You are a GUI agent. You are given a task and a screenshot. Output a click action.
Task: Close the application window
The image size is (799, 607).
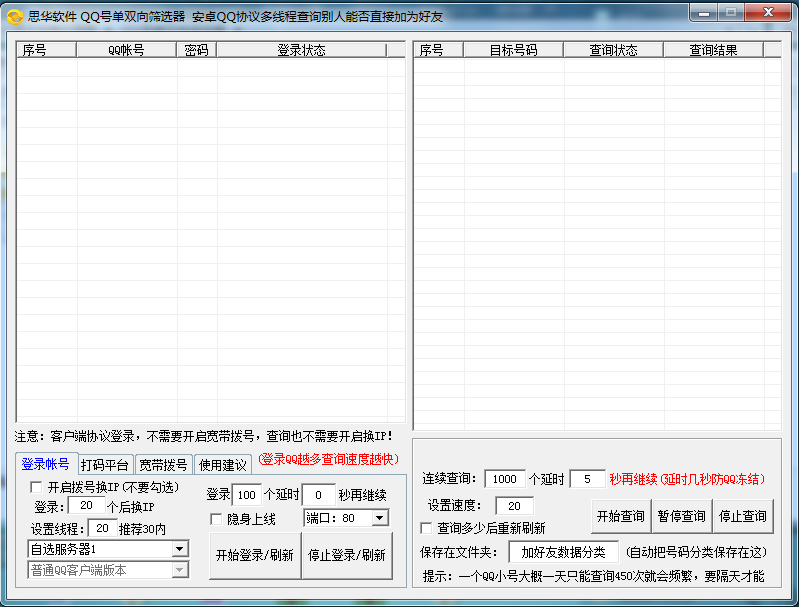(x=768, y=13)
